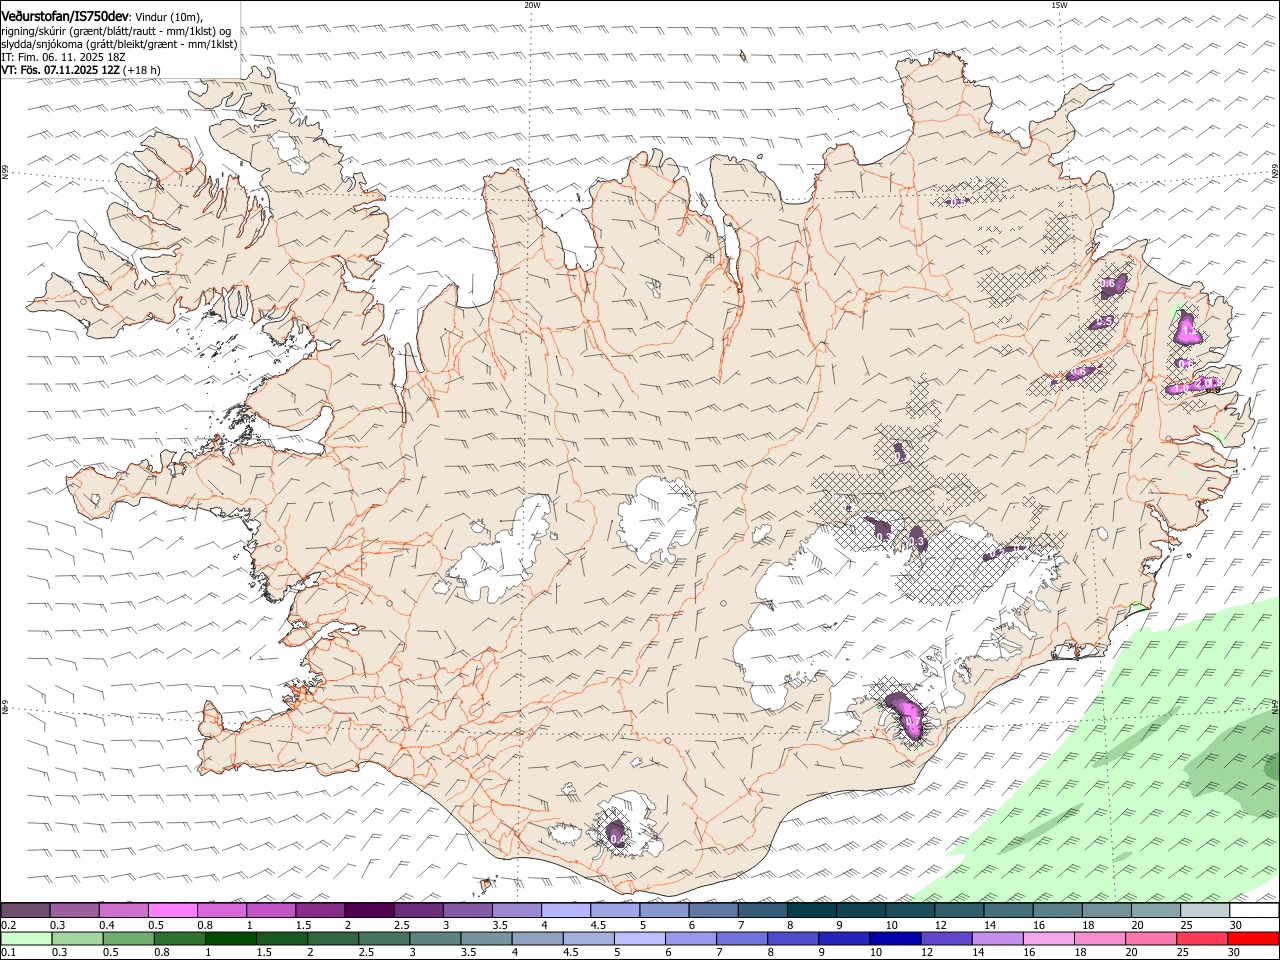Viewport: 1280px width, 960px height.
Task: Pick the violet 12 swatch in rain scale
Action: point(946,938)
